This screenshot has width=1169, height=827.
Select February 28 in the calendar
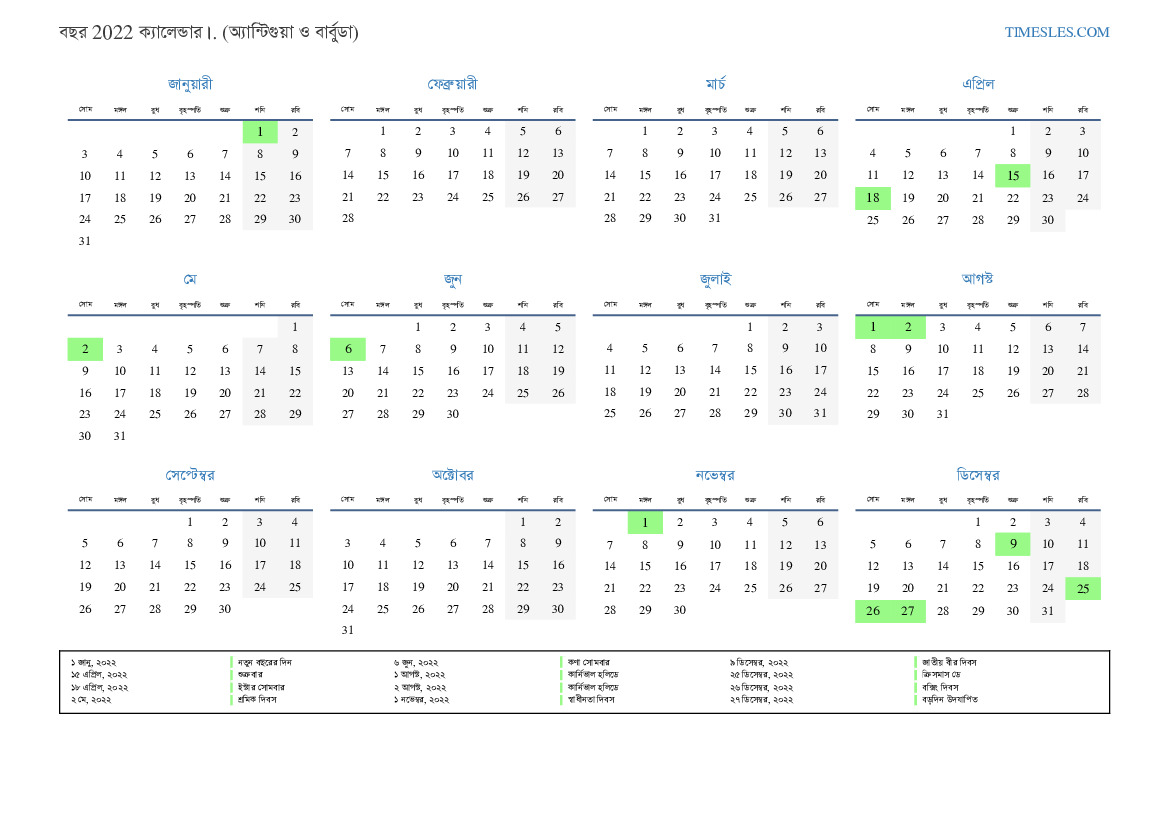pyautogui.click(x=348, y=219)
